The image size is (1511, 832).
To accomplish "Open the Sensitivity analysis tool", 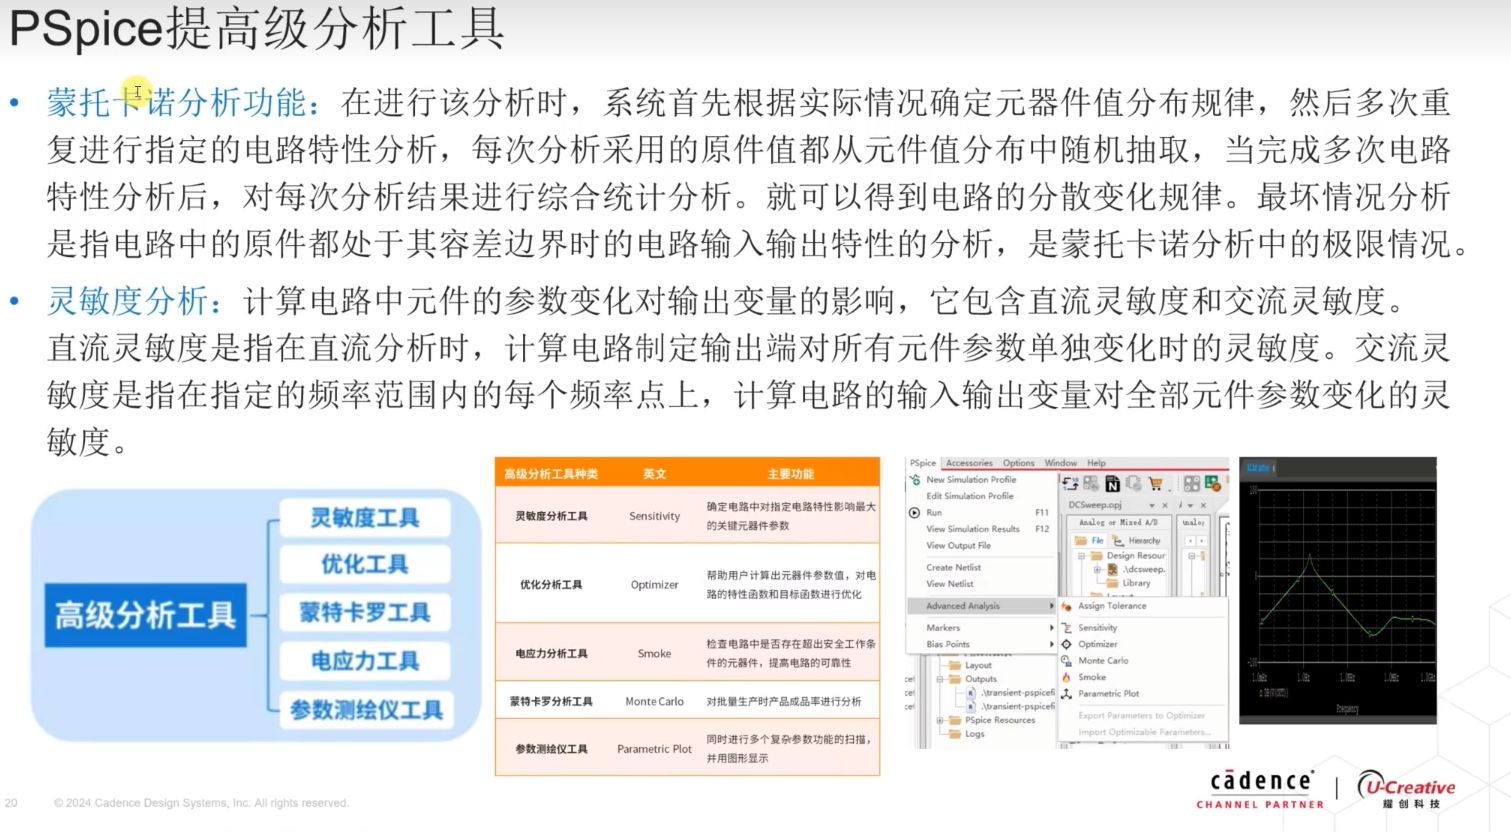I will (x=1096, y=628).
